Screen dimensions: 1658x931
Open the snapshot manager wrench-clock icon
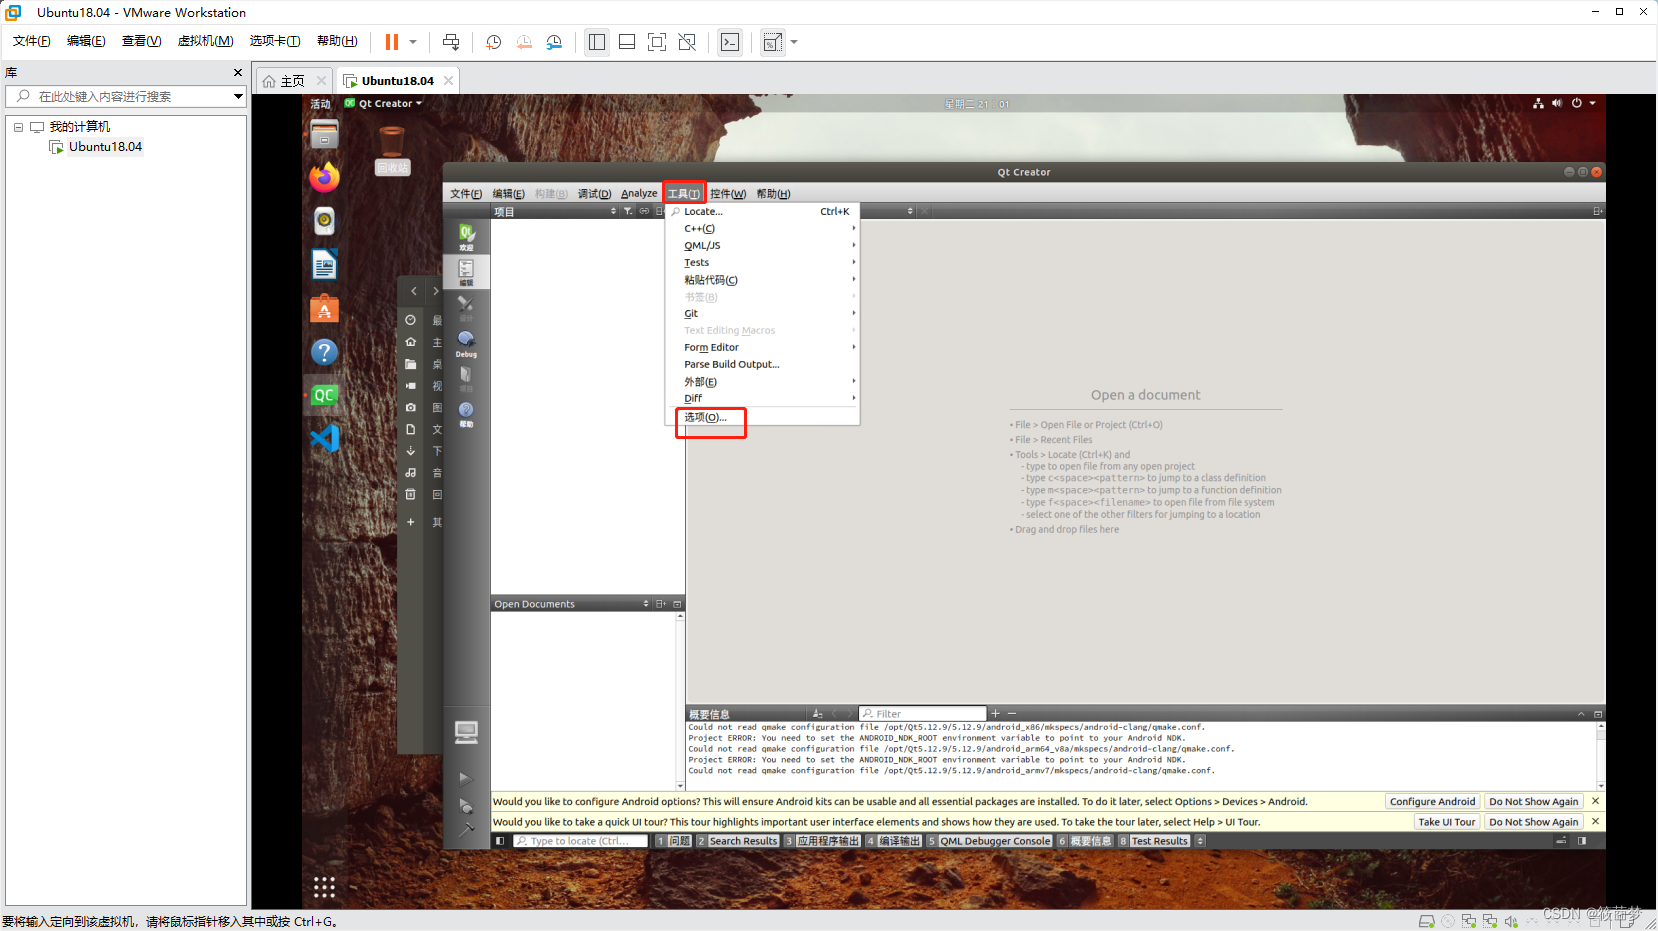[555, 42]
